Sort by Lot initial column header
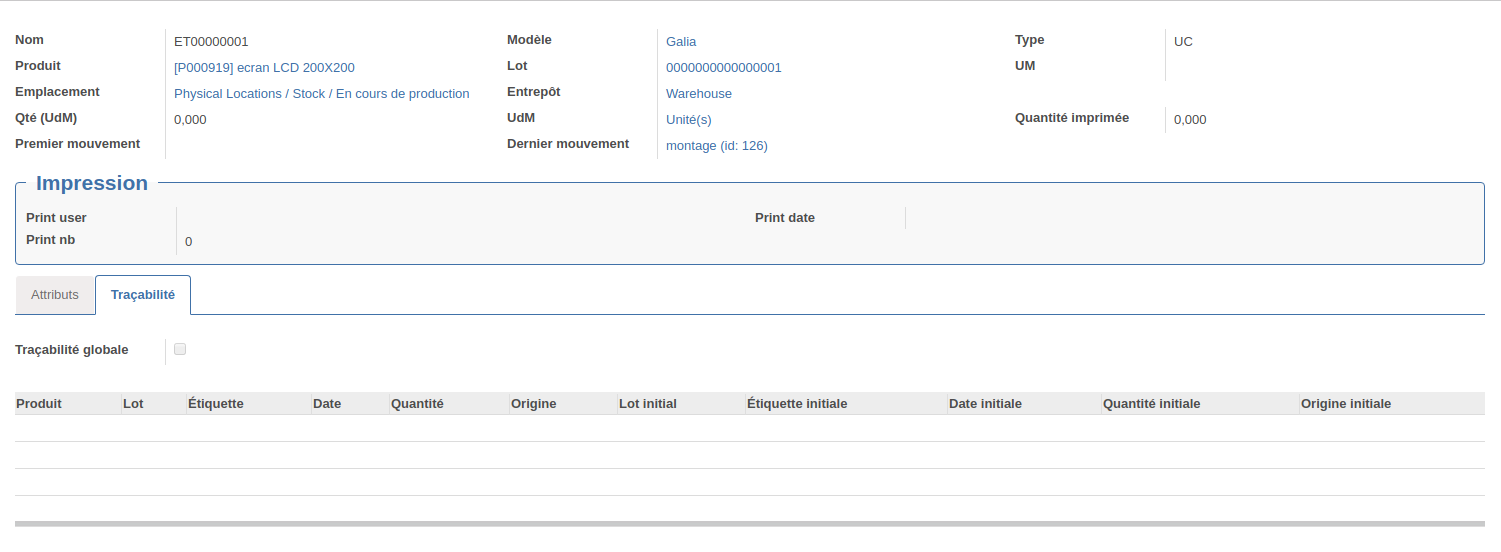 coord(681,404)
